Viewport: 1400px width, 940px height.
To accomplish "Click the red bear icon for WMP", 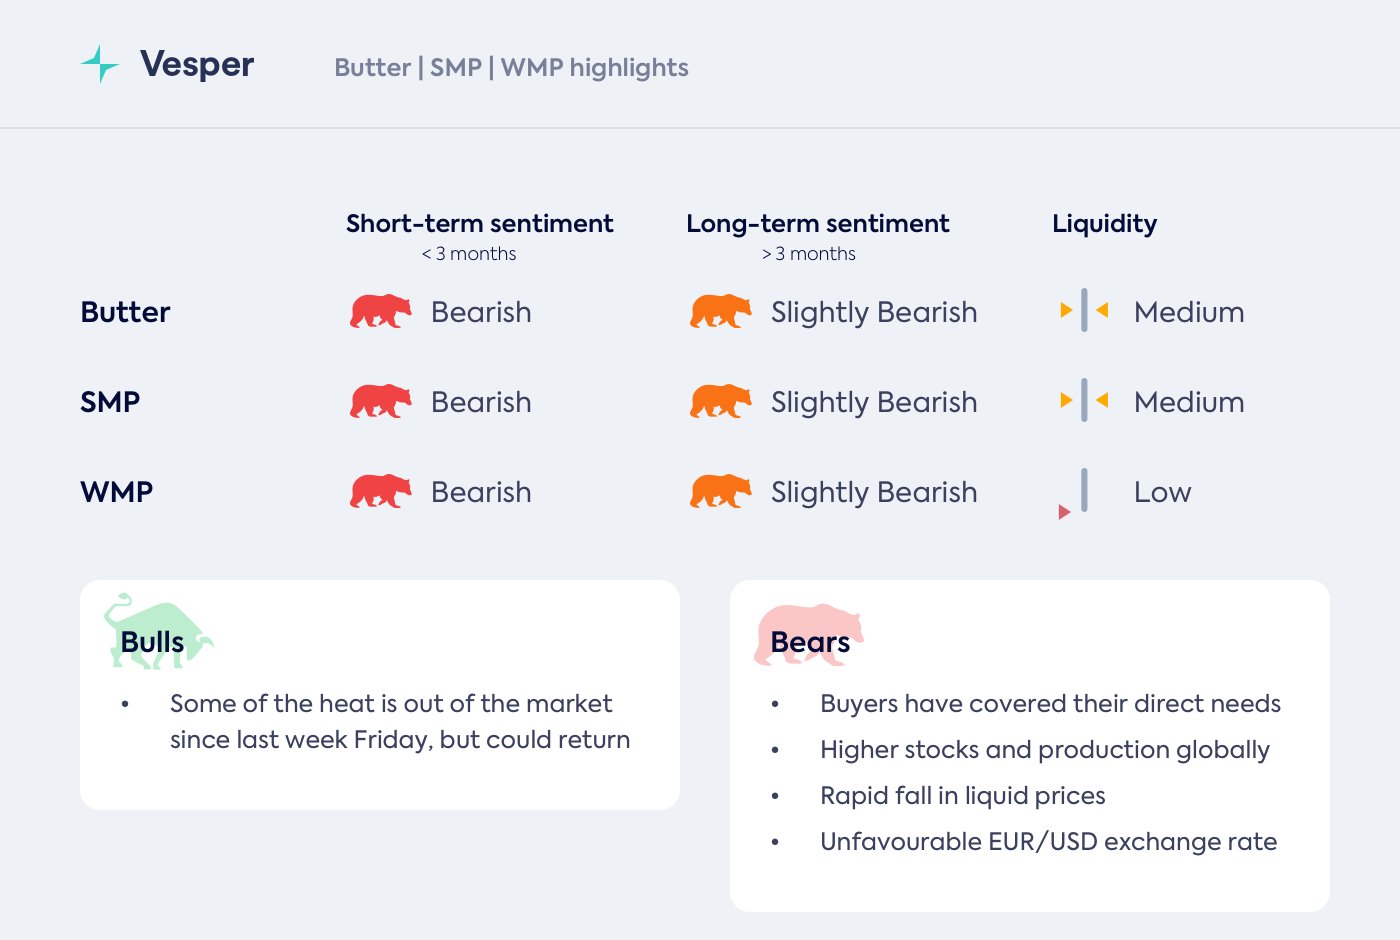I will coord(380,492).
